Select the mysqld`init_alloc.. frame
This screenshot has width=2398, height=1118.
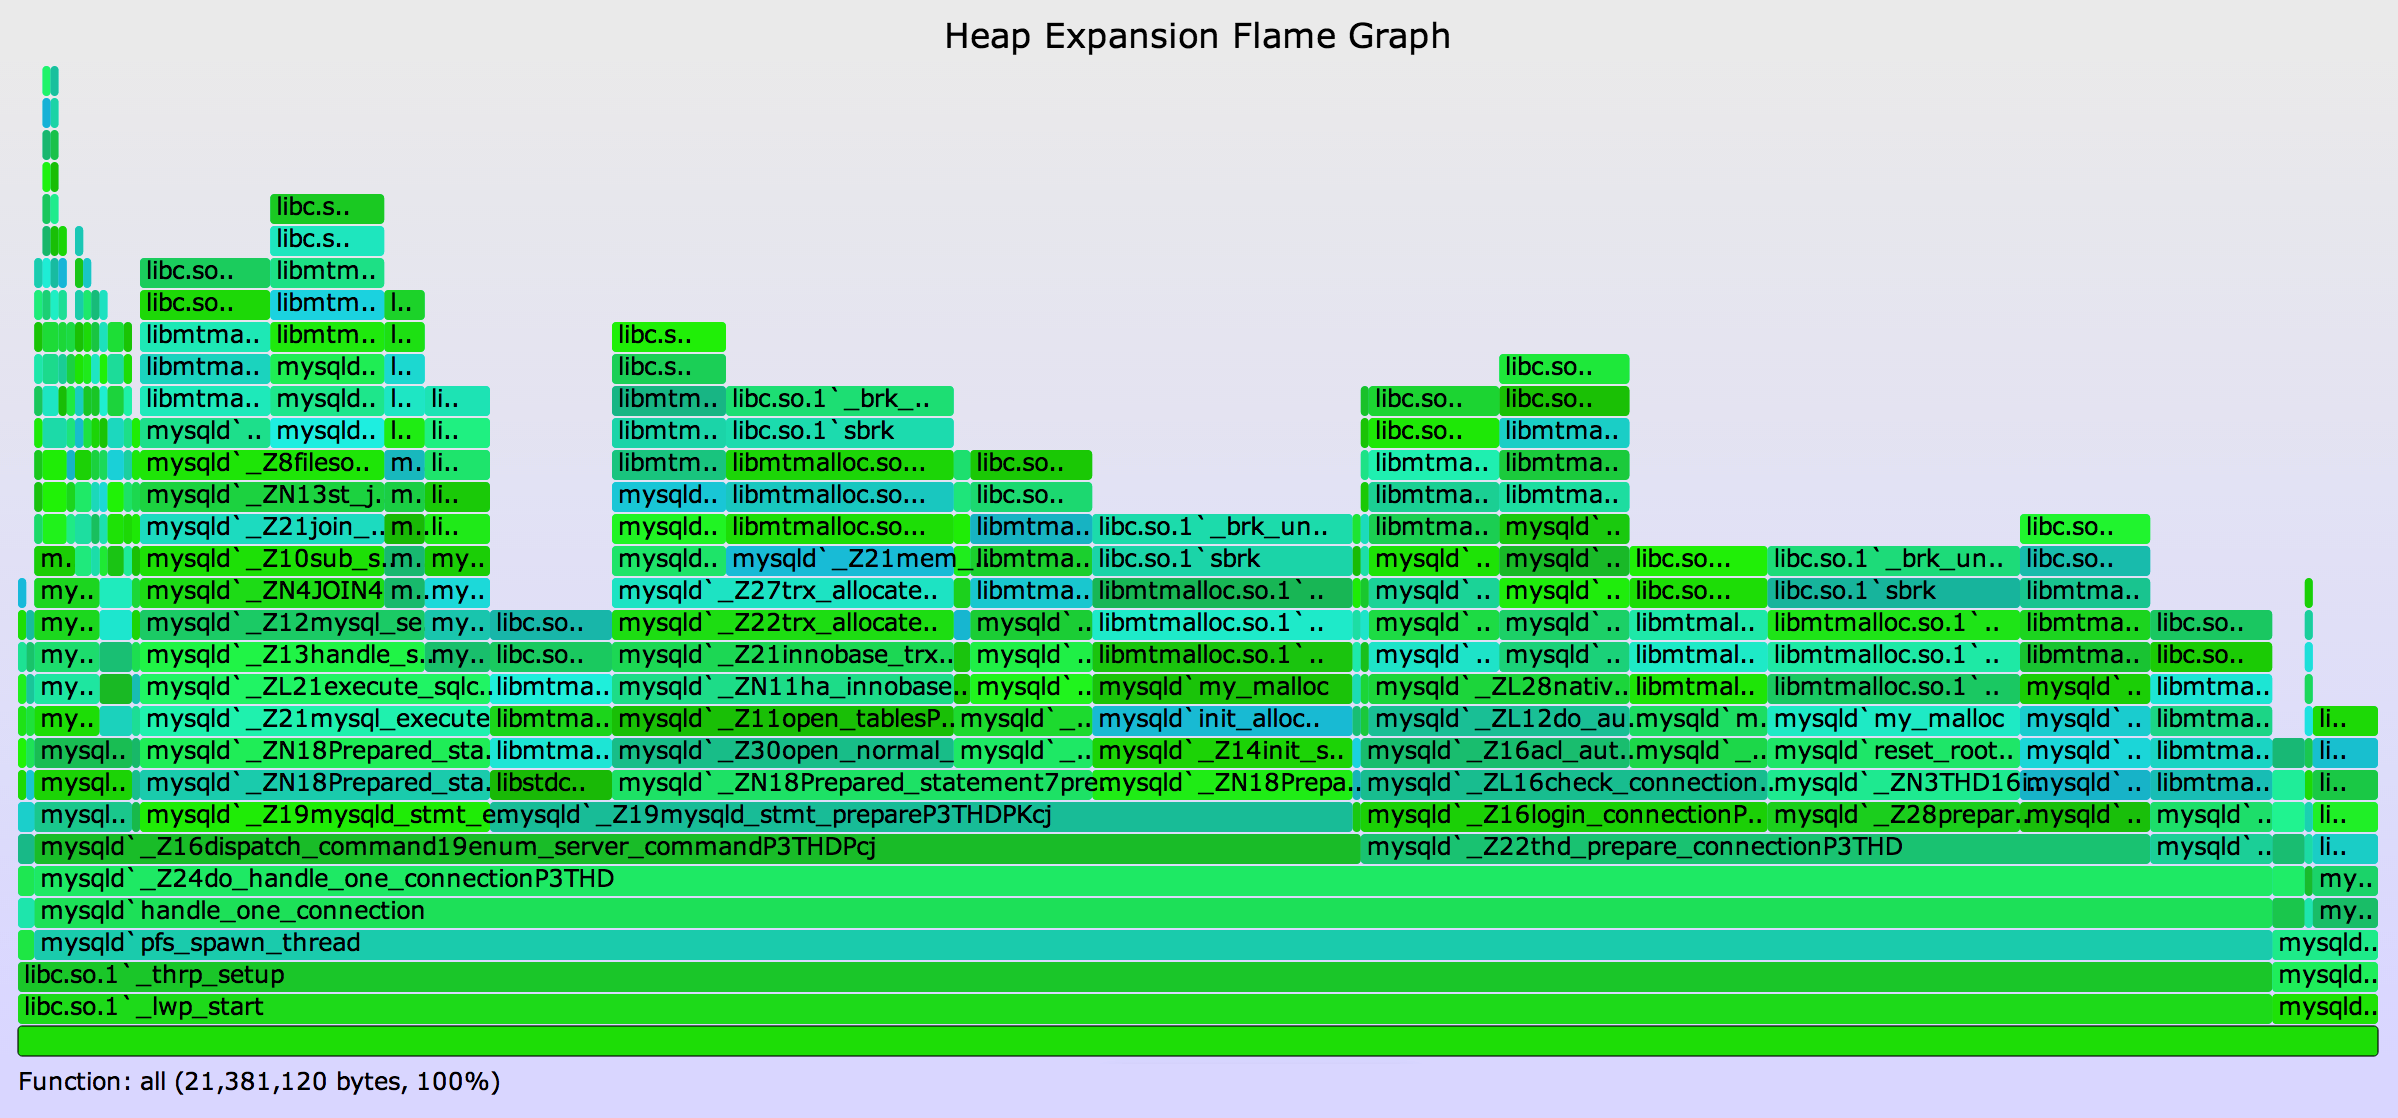point(1222,719)
